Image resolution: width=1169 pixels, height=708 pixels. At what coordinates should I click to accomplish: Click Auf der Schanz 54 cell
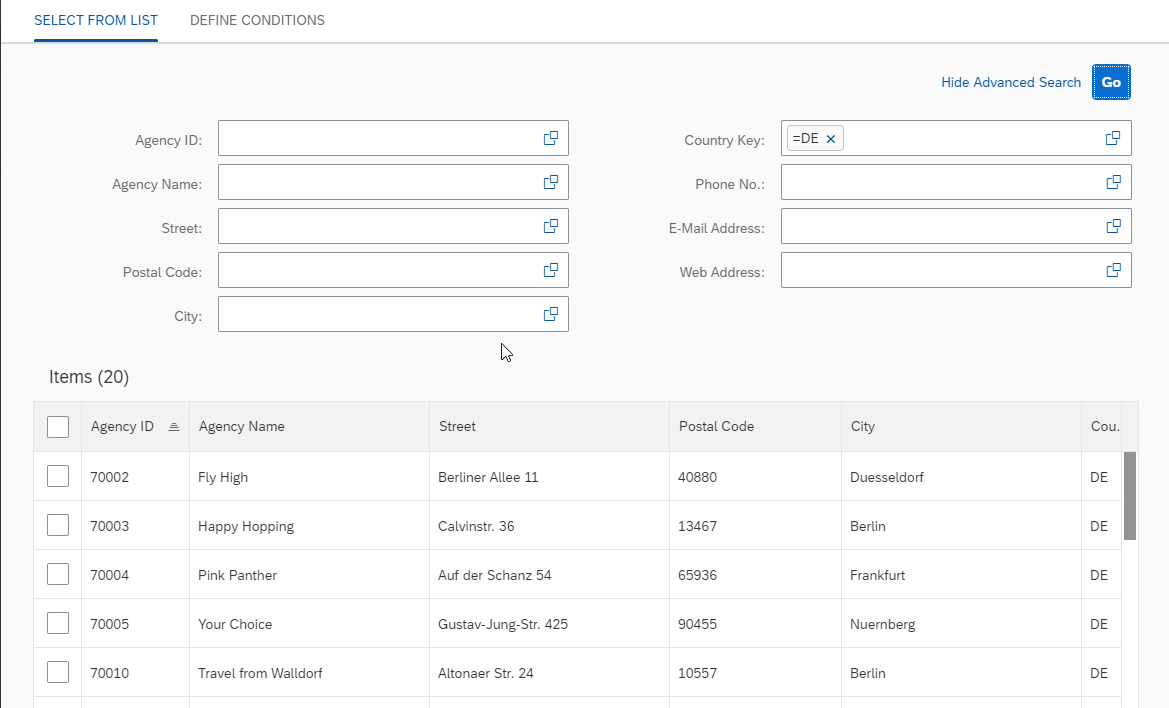coord(549,575)
